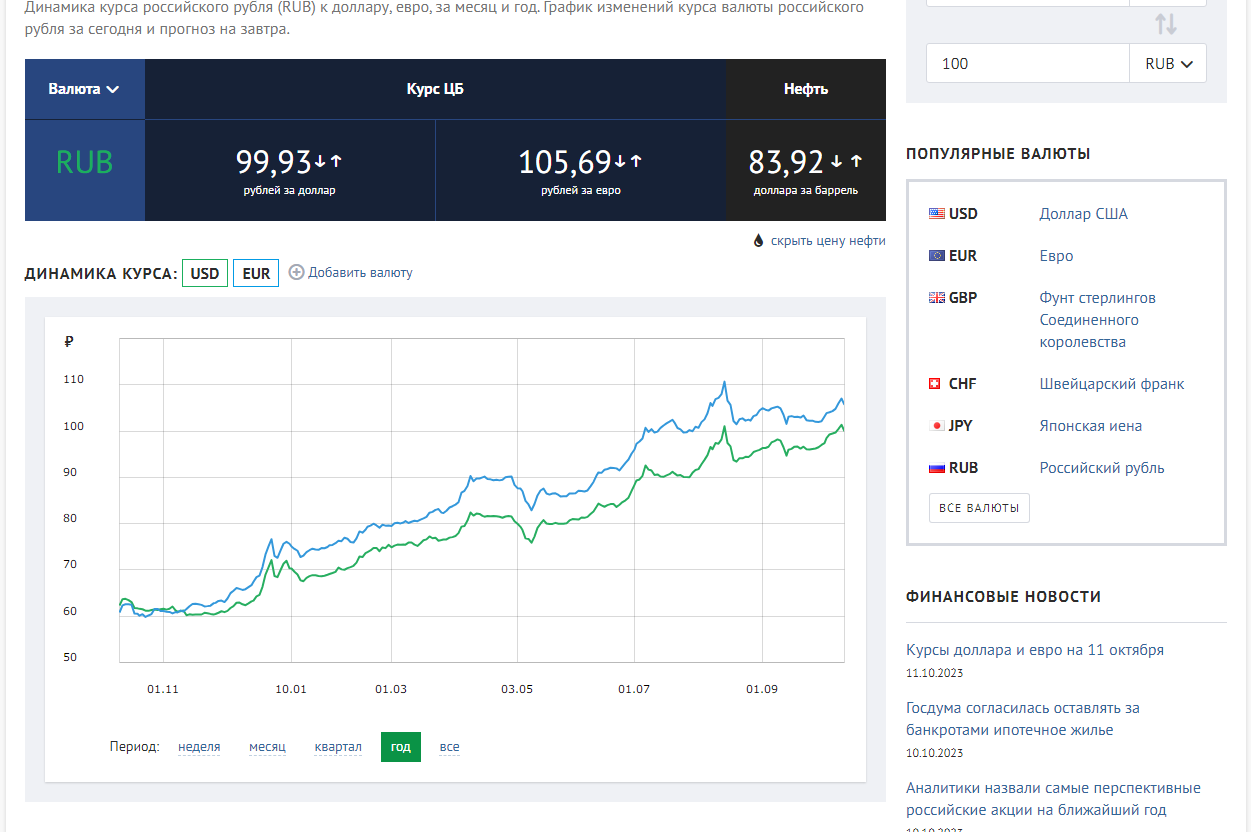This screenshot has height=832, width=1251.
Task: Open the 'Швейцарский франк' link
Action: pyautogui.click(x=1111, y=384)
